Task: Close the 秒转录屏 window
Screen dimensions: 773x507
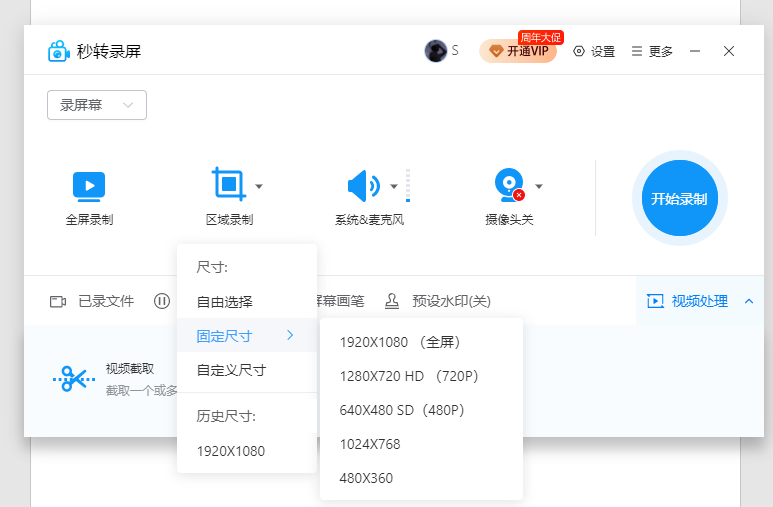Action: (729, 51)
